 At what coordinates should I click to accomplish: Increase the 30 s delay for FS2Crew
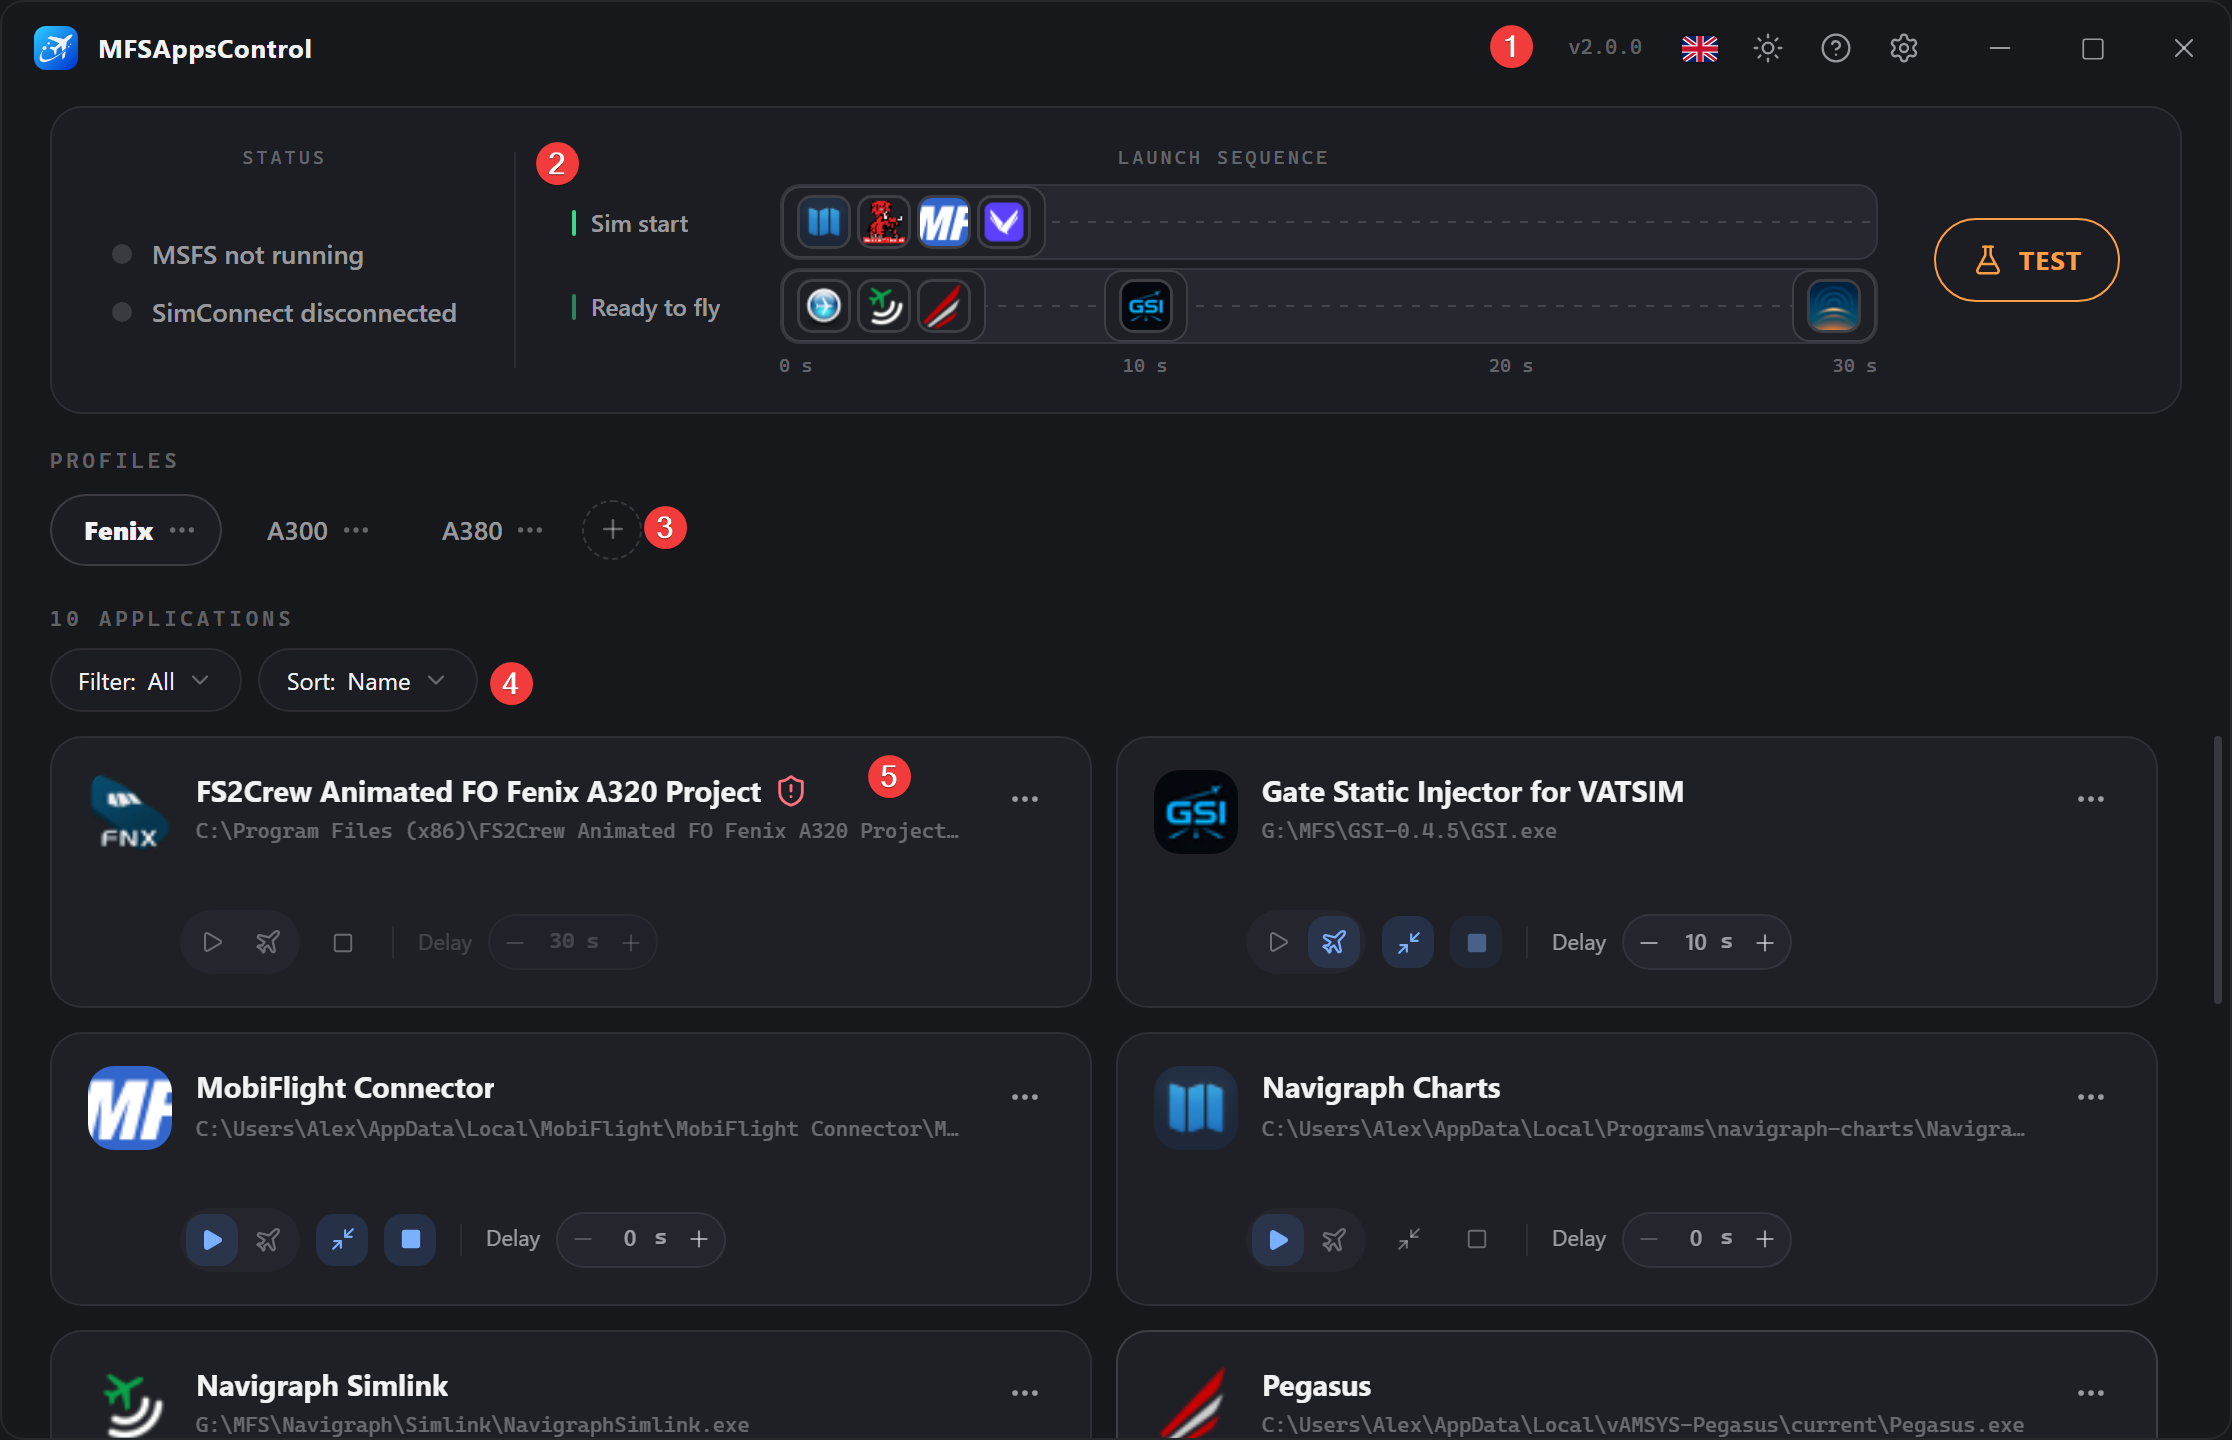631,942
